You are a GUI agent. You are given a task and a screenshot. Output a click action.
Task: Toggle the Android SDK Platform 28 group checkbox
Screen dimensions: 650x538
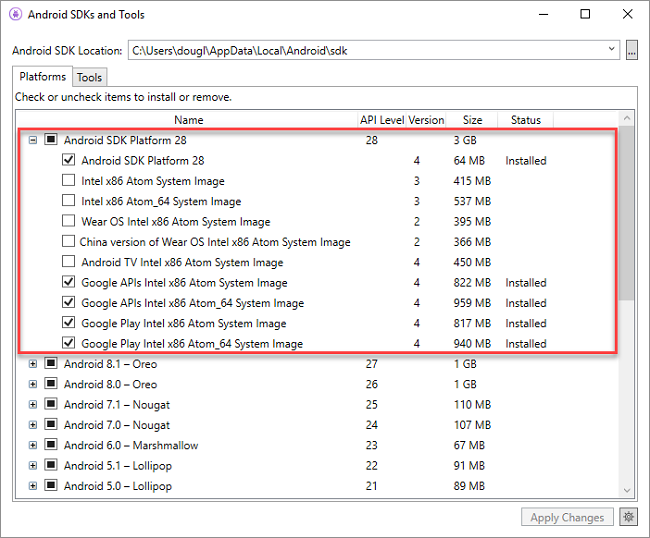51,139
